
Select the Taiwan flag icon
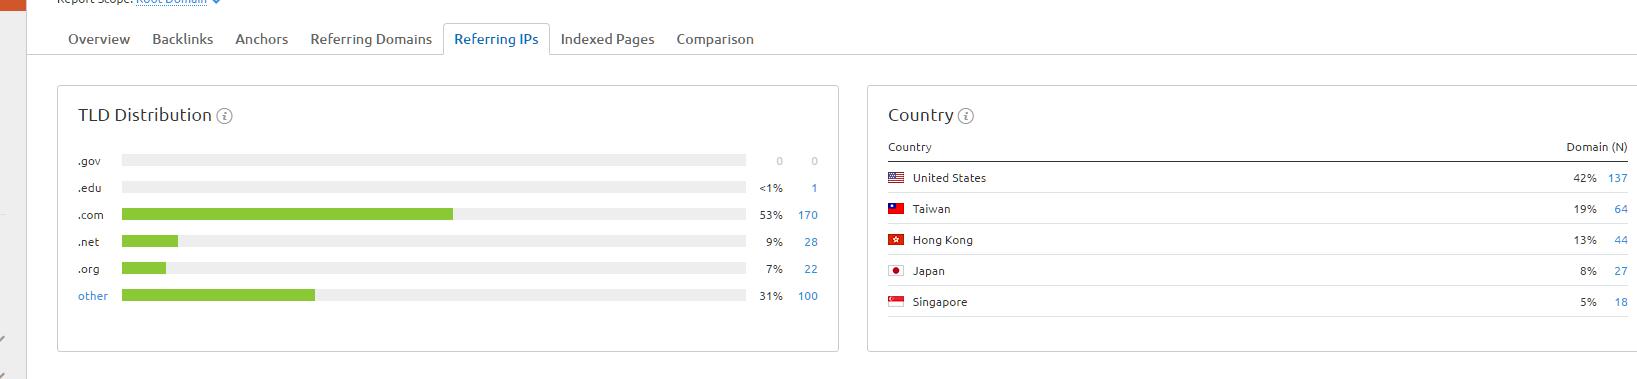tap(896, 209)
